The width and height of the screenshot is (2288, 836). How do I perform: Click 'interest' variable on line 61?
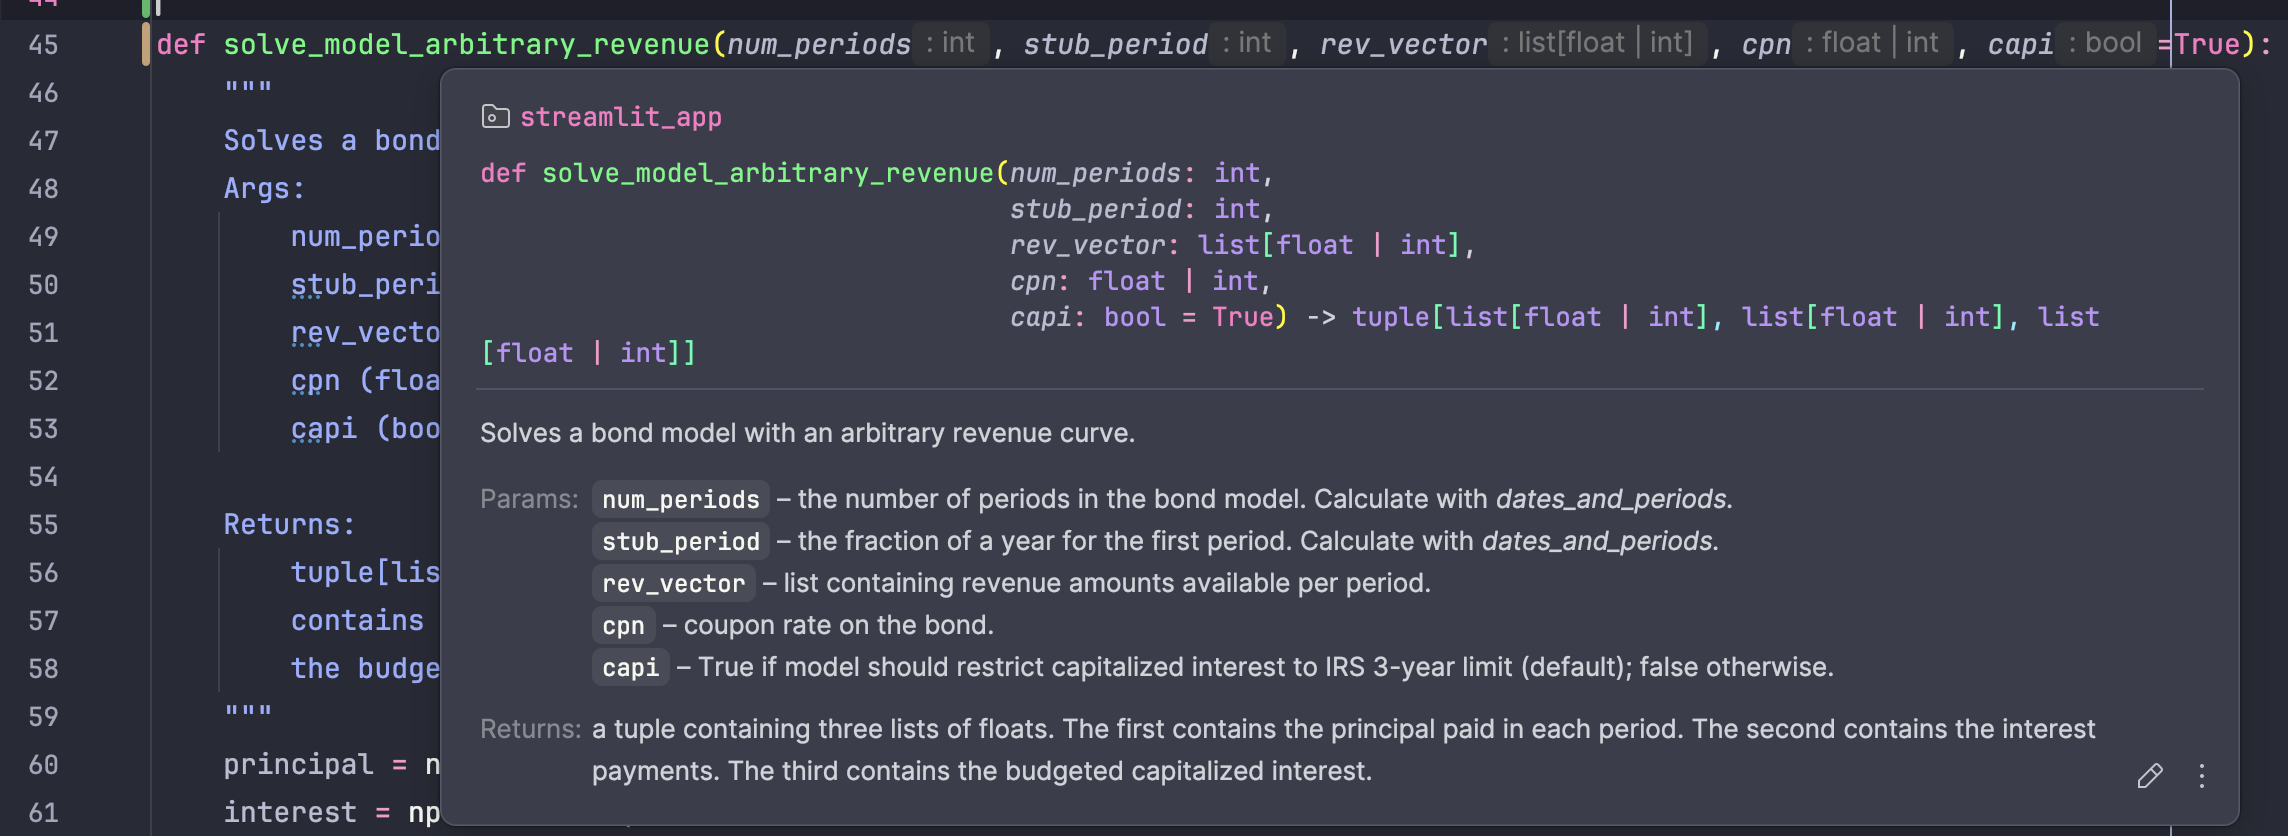[290, 812]
